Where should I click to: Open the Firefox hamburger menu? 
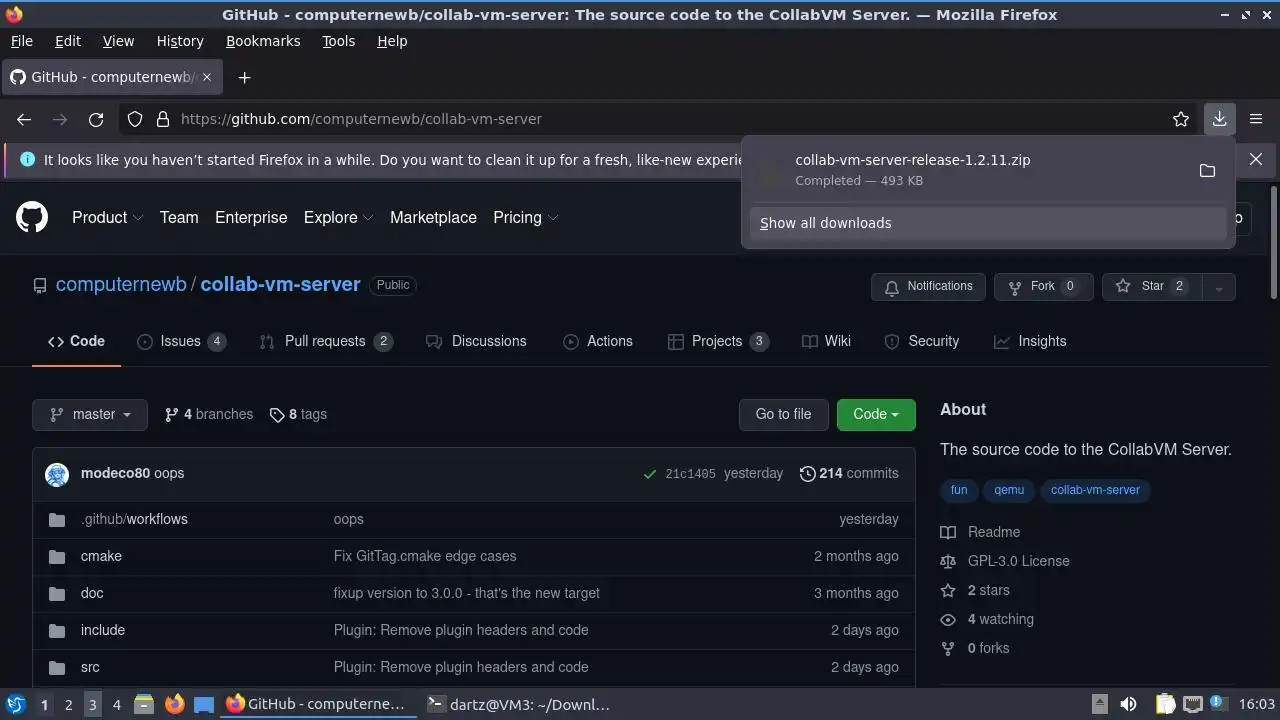[1256, 119]
